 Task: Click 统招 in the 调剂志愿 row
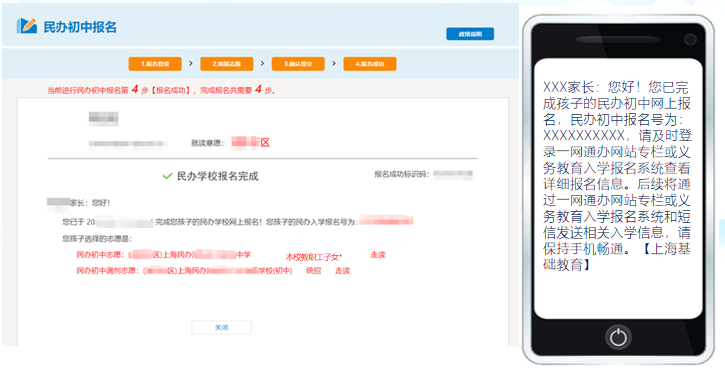click(313, 271)
